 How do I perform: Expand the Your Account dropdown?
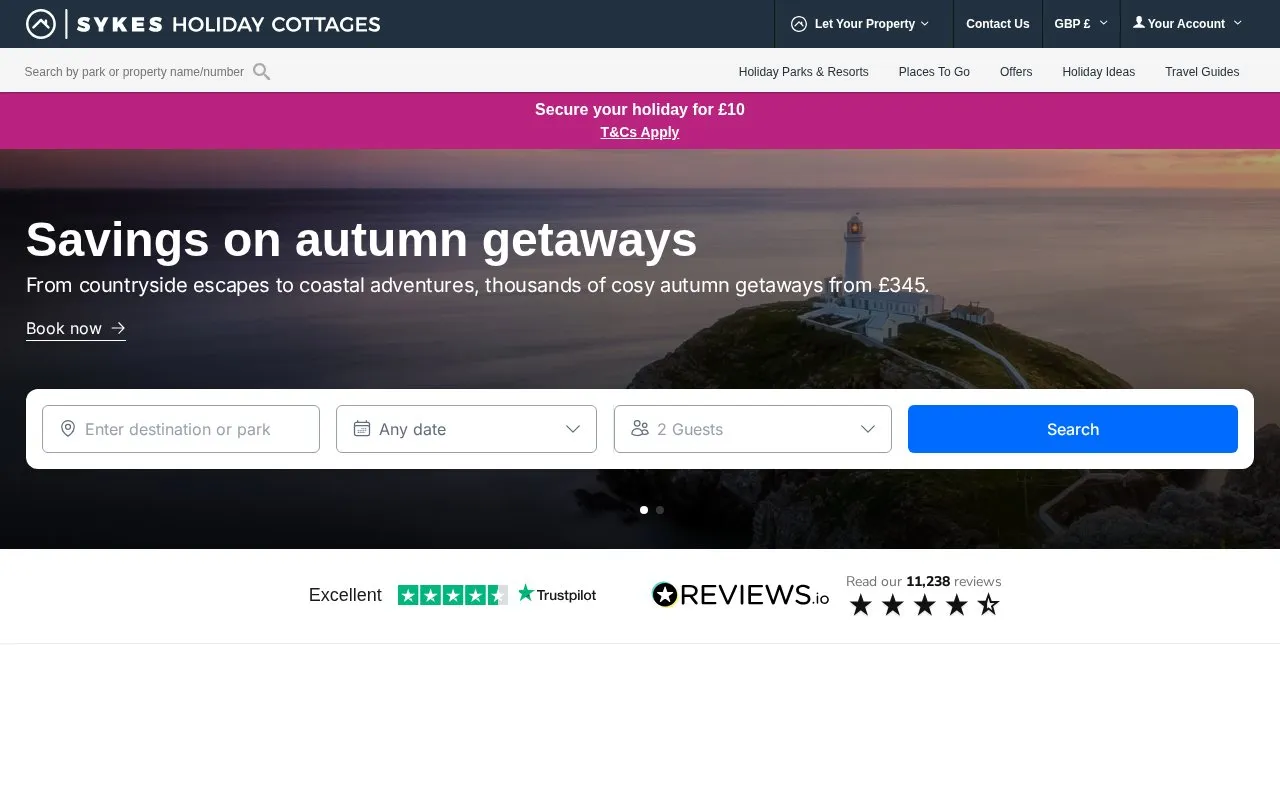pyautogui.click(x=1187, y=24)
